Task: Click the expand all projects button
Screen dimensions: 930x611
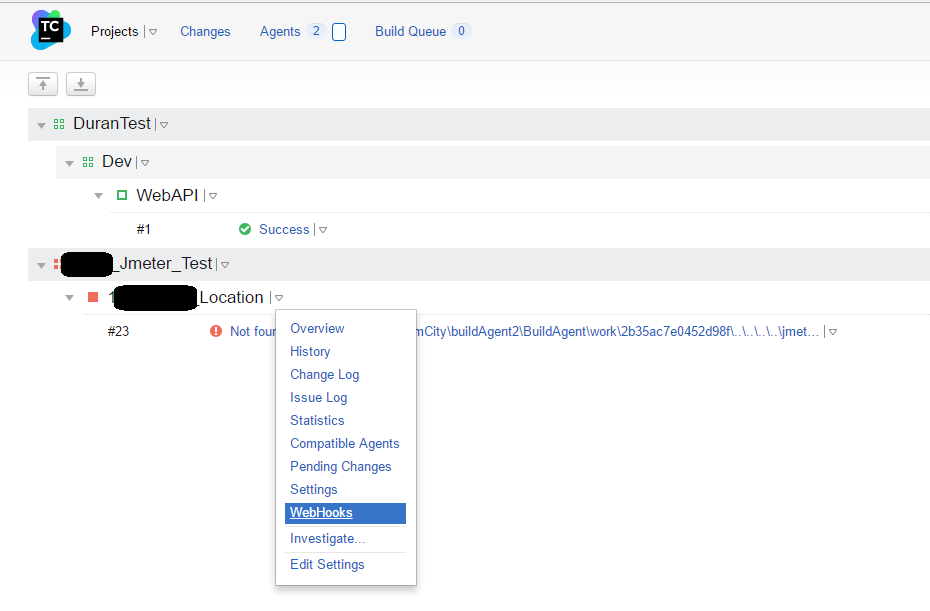Action: (81, 84)
